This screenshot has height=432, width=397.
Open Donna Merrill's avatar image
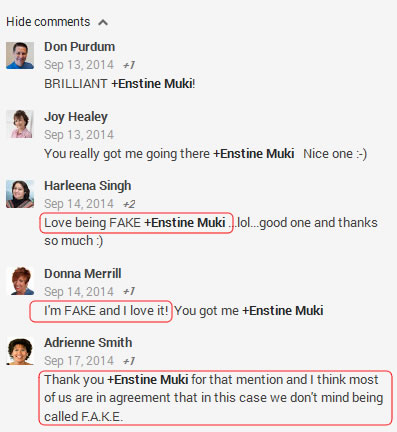[20, 281]
